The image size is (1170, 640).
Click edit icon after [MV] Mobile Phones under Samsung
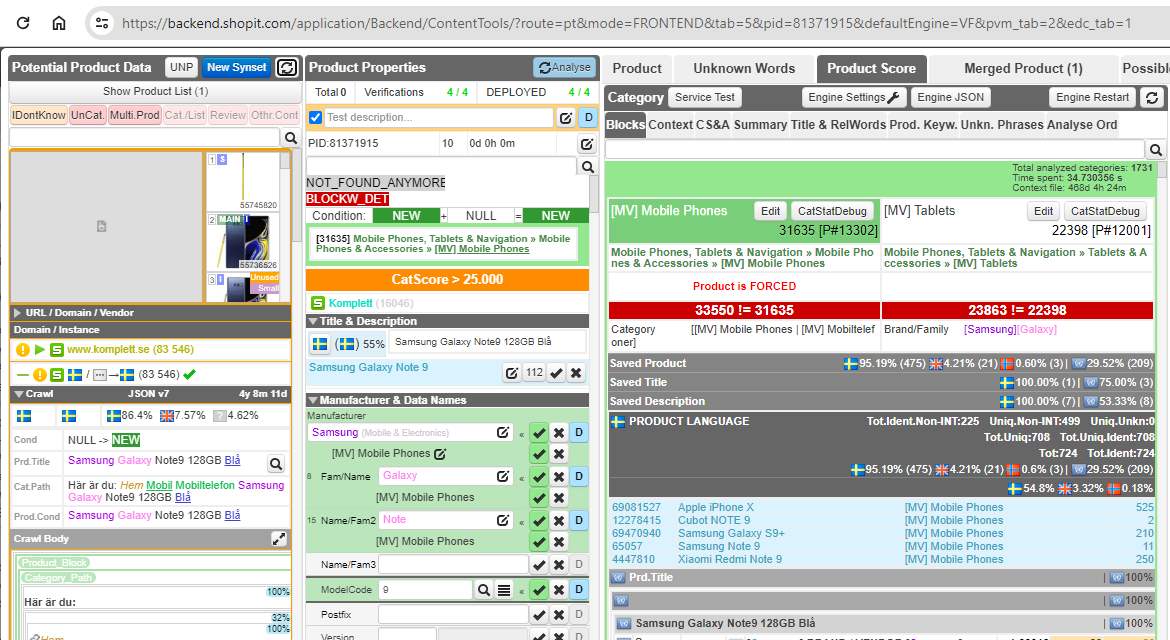tap(440, 454)
